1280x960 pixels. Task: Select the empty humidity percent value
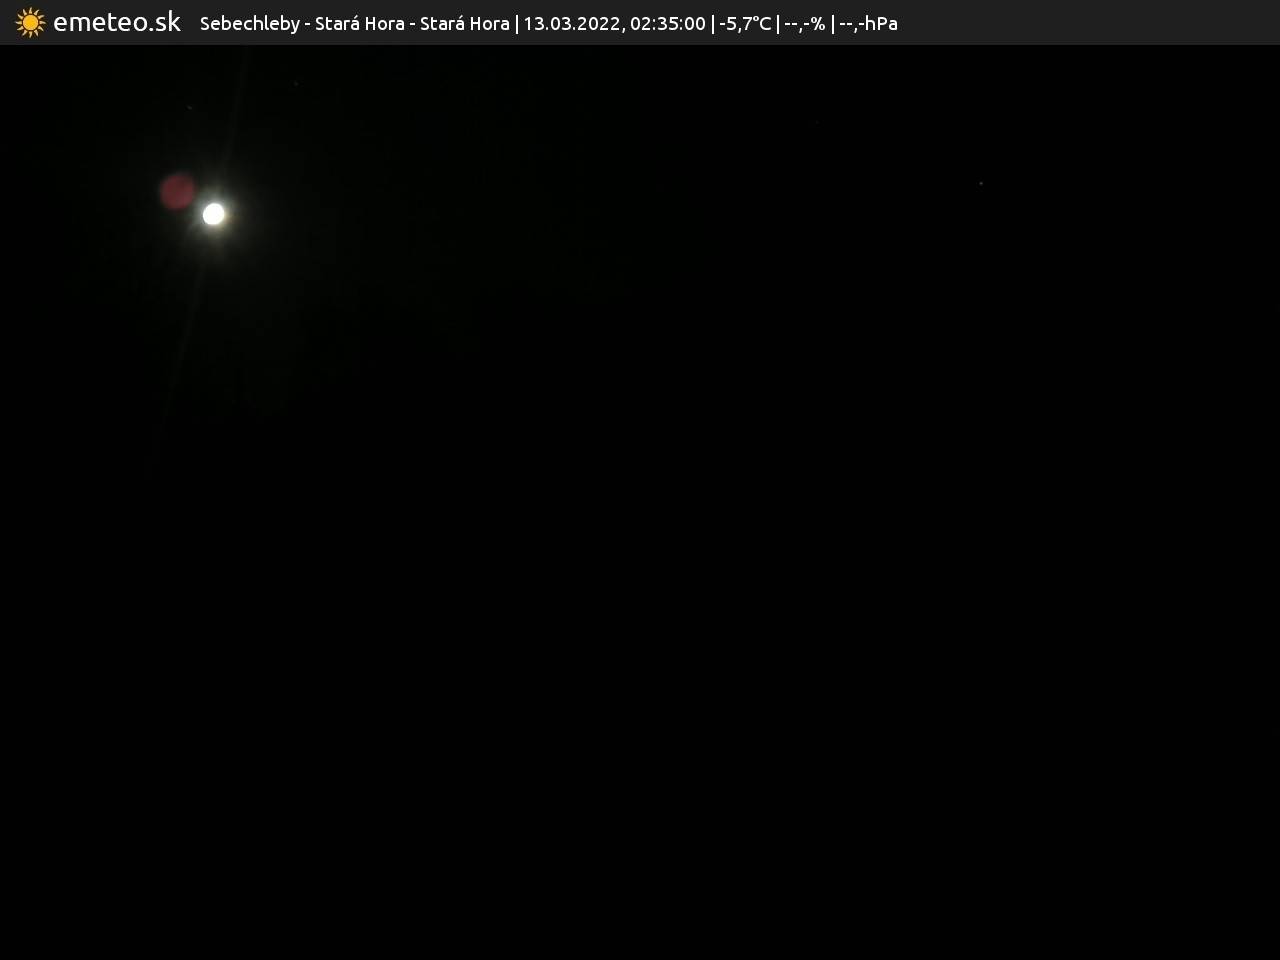tap(805, 23)
